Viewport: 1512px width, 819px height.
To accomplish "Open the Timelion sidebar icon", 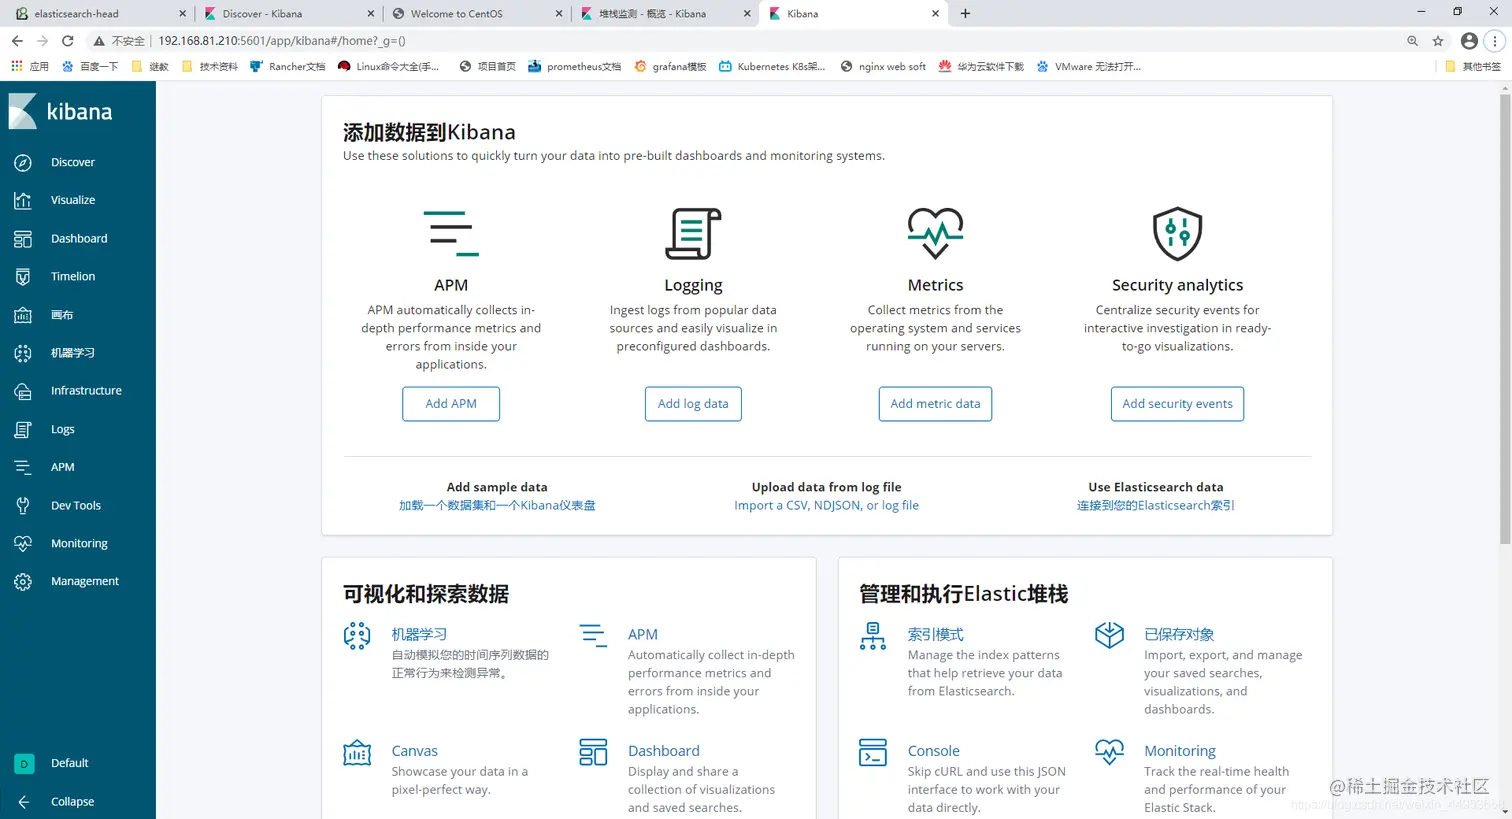I will pyautogui.click(x=23, y=277).
